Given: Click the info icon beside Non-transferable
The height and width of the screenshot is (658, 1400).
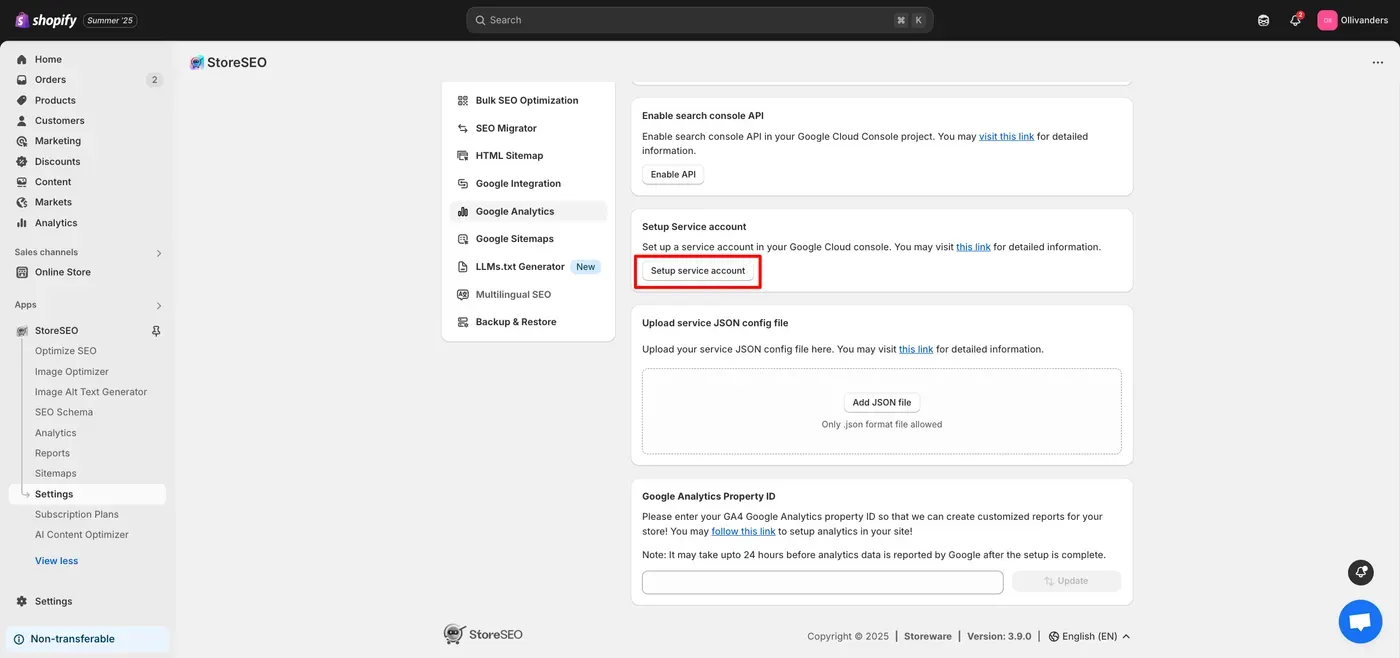Looking at the screenshot, I should pyautogui.click(x=19, y=639).
